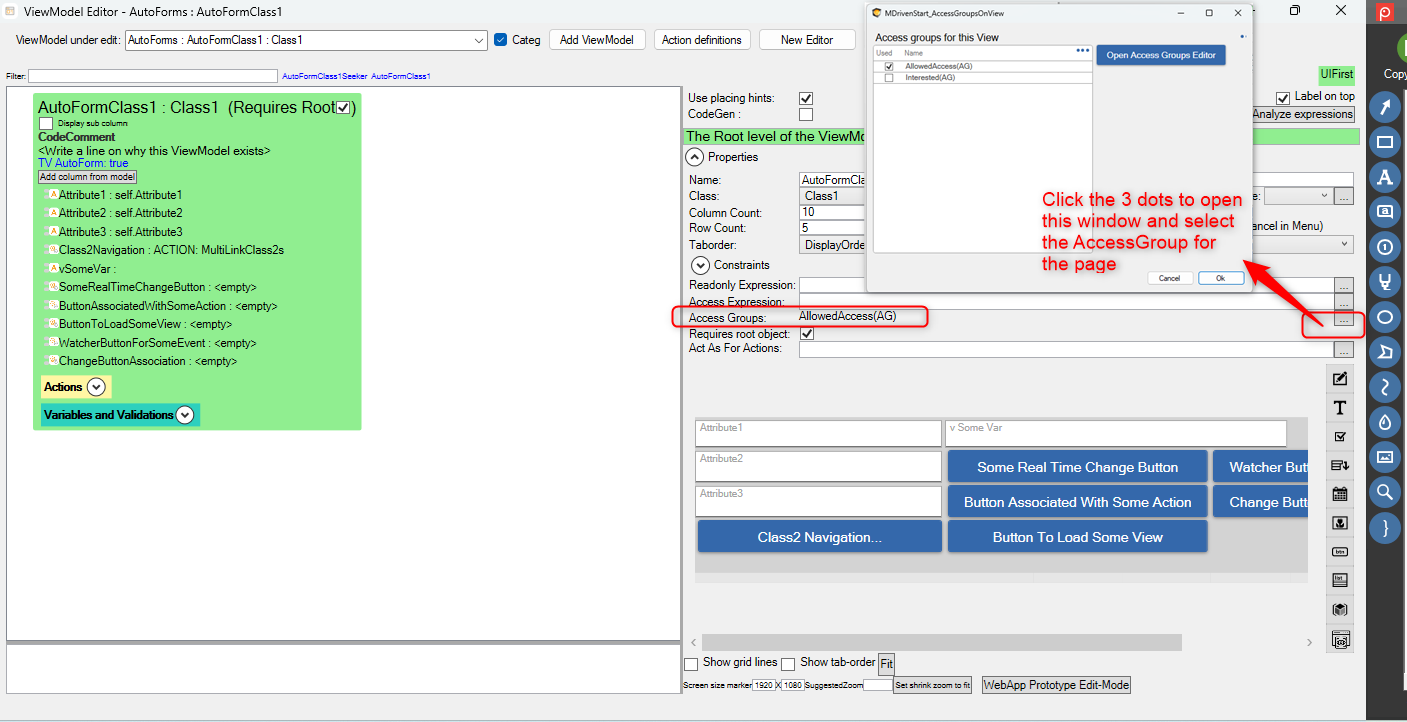This screenshot has height=722, width=1407.
Task: Open the AutoFormClass1Seeker link
Action: coord(324,76)
